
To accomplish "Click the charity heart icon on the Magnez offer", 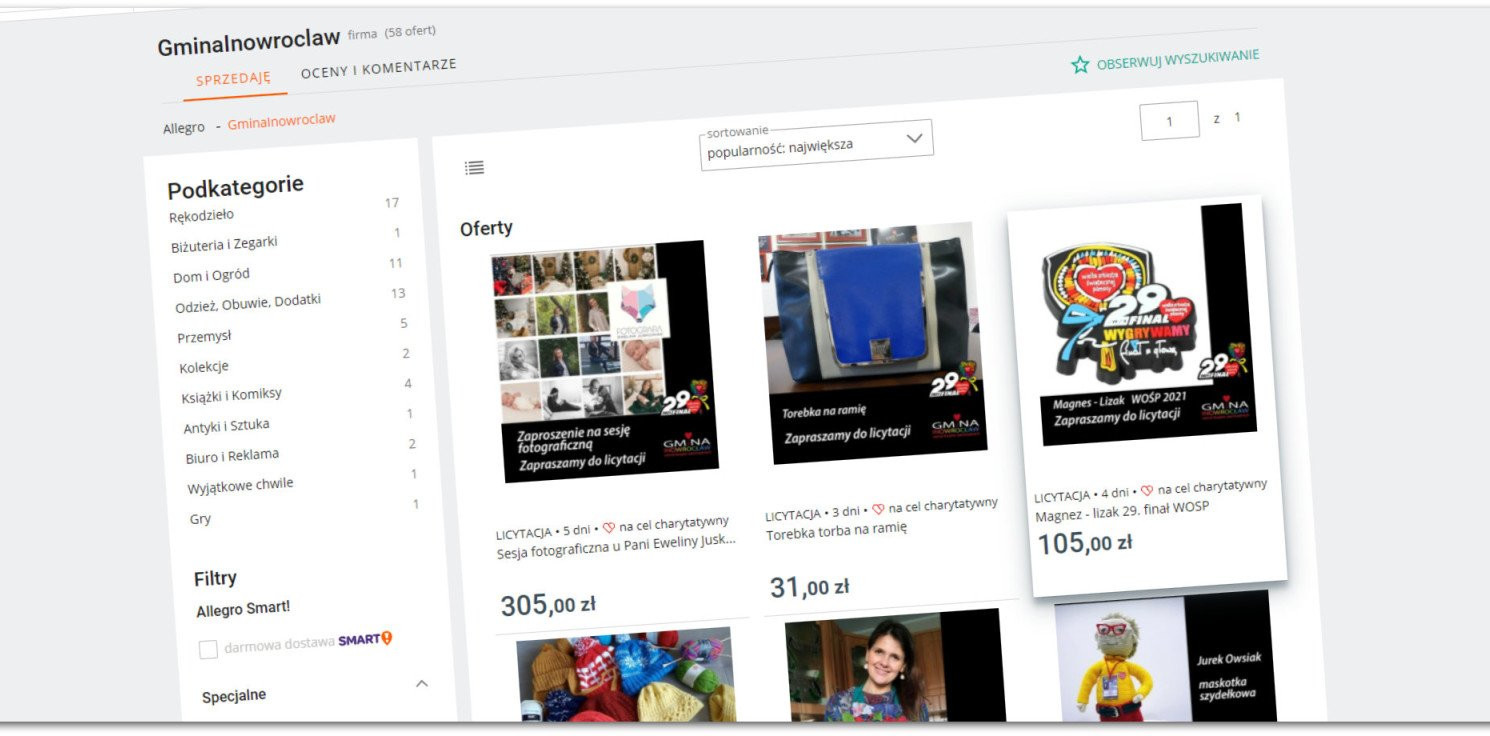I will click(1147, 491).
